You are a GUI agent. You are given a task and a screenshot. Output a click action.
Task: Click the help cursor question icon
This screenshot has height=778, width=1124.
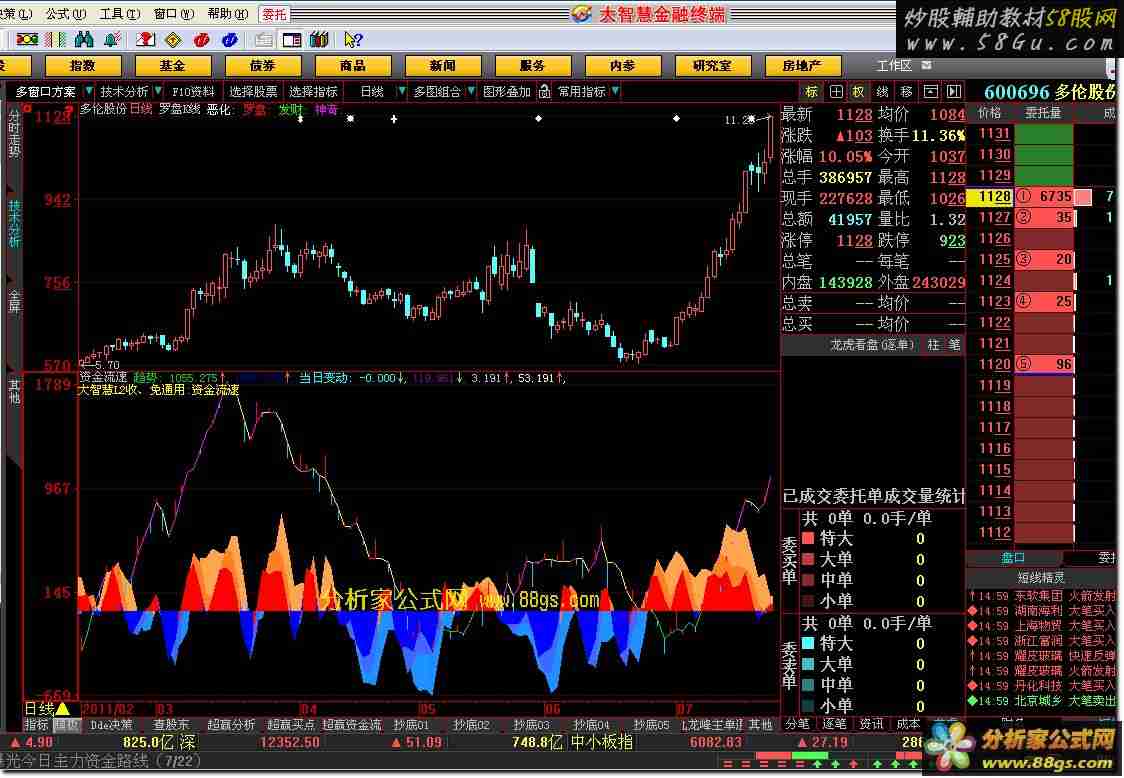click(353, 39)
